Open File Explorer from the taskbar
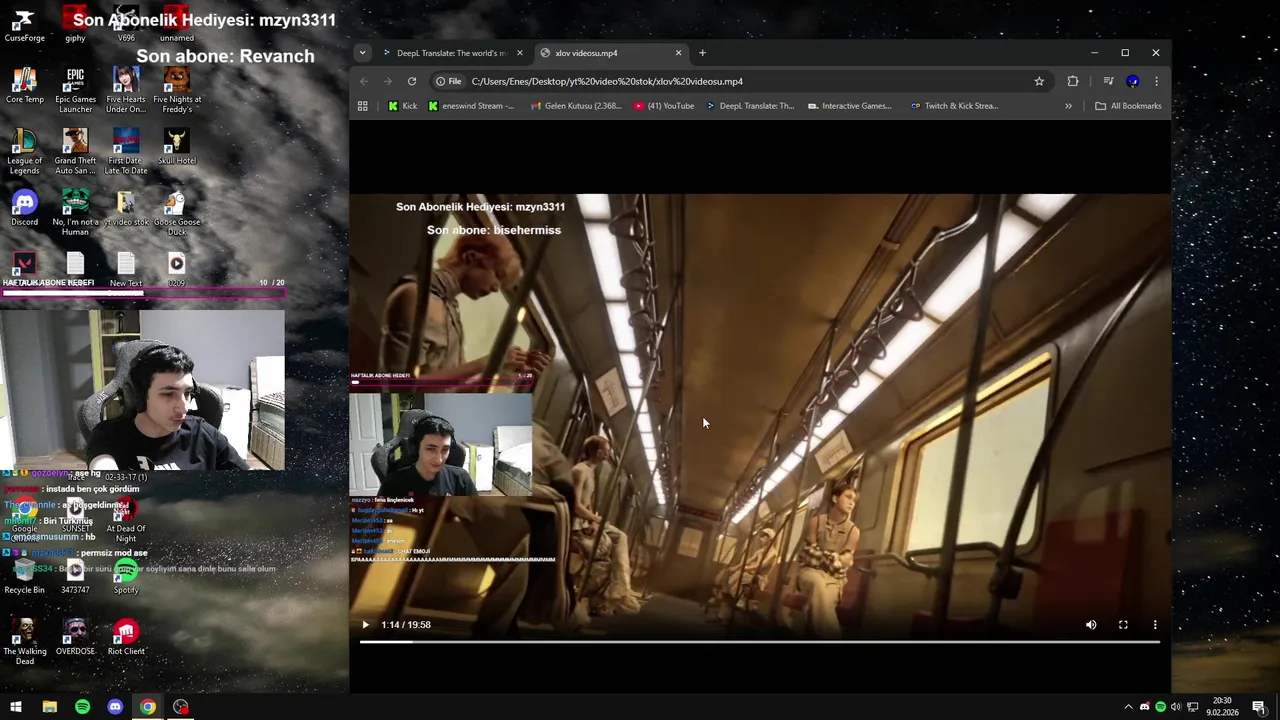1280x720 pixels. click(49, 707)
